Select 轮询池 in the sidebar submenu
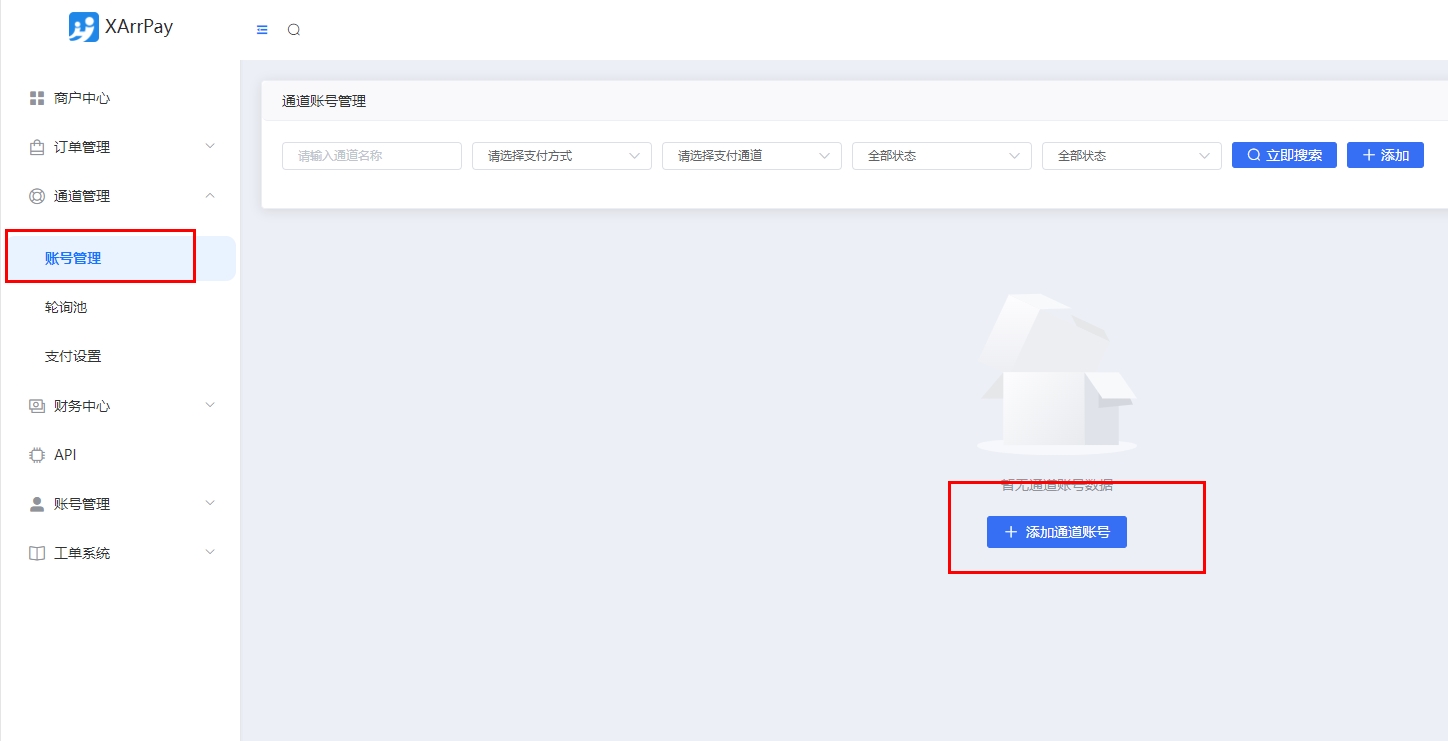The image size is (1448, 741). point(66,307)
